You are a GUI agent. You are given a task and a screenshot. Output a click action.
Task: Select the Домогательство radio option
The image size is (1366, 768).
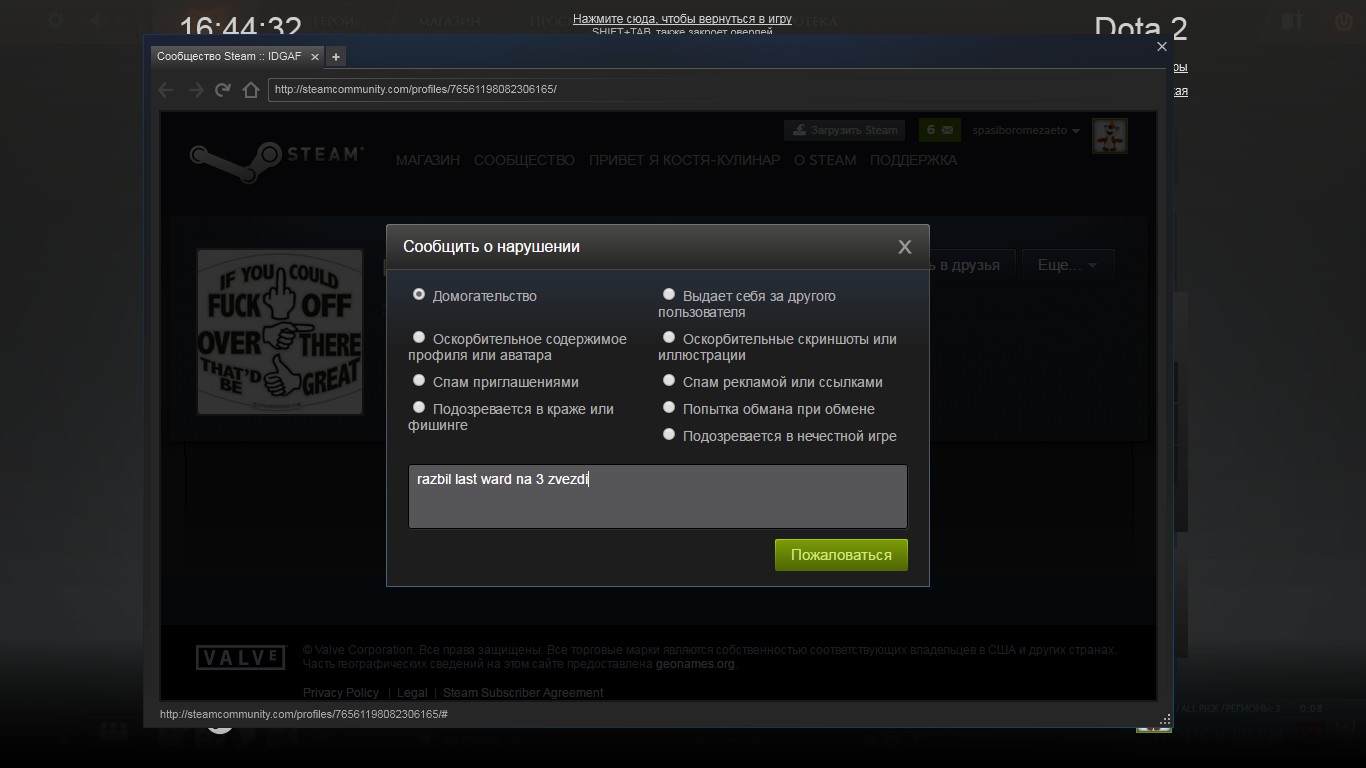pyautogui.click(x=419, y=295)
